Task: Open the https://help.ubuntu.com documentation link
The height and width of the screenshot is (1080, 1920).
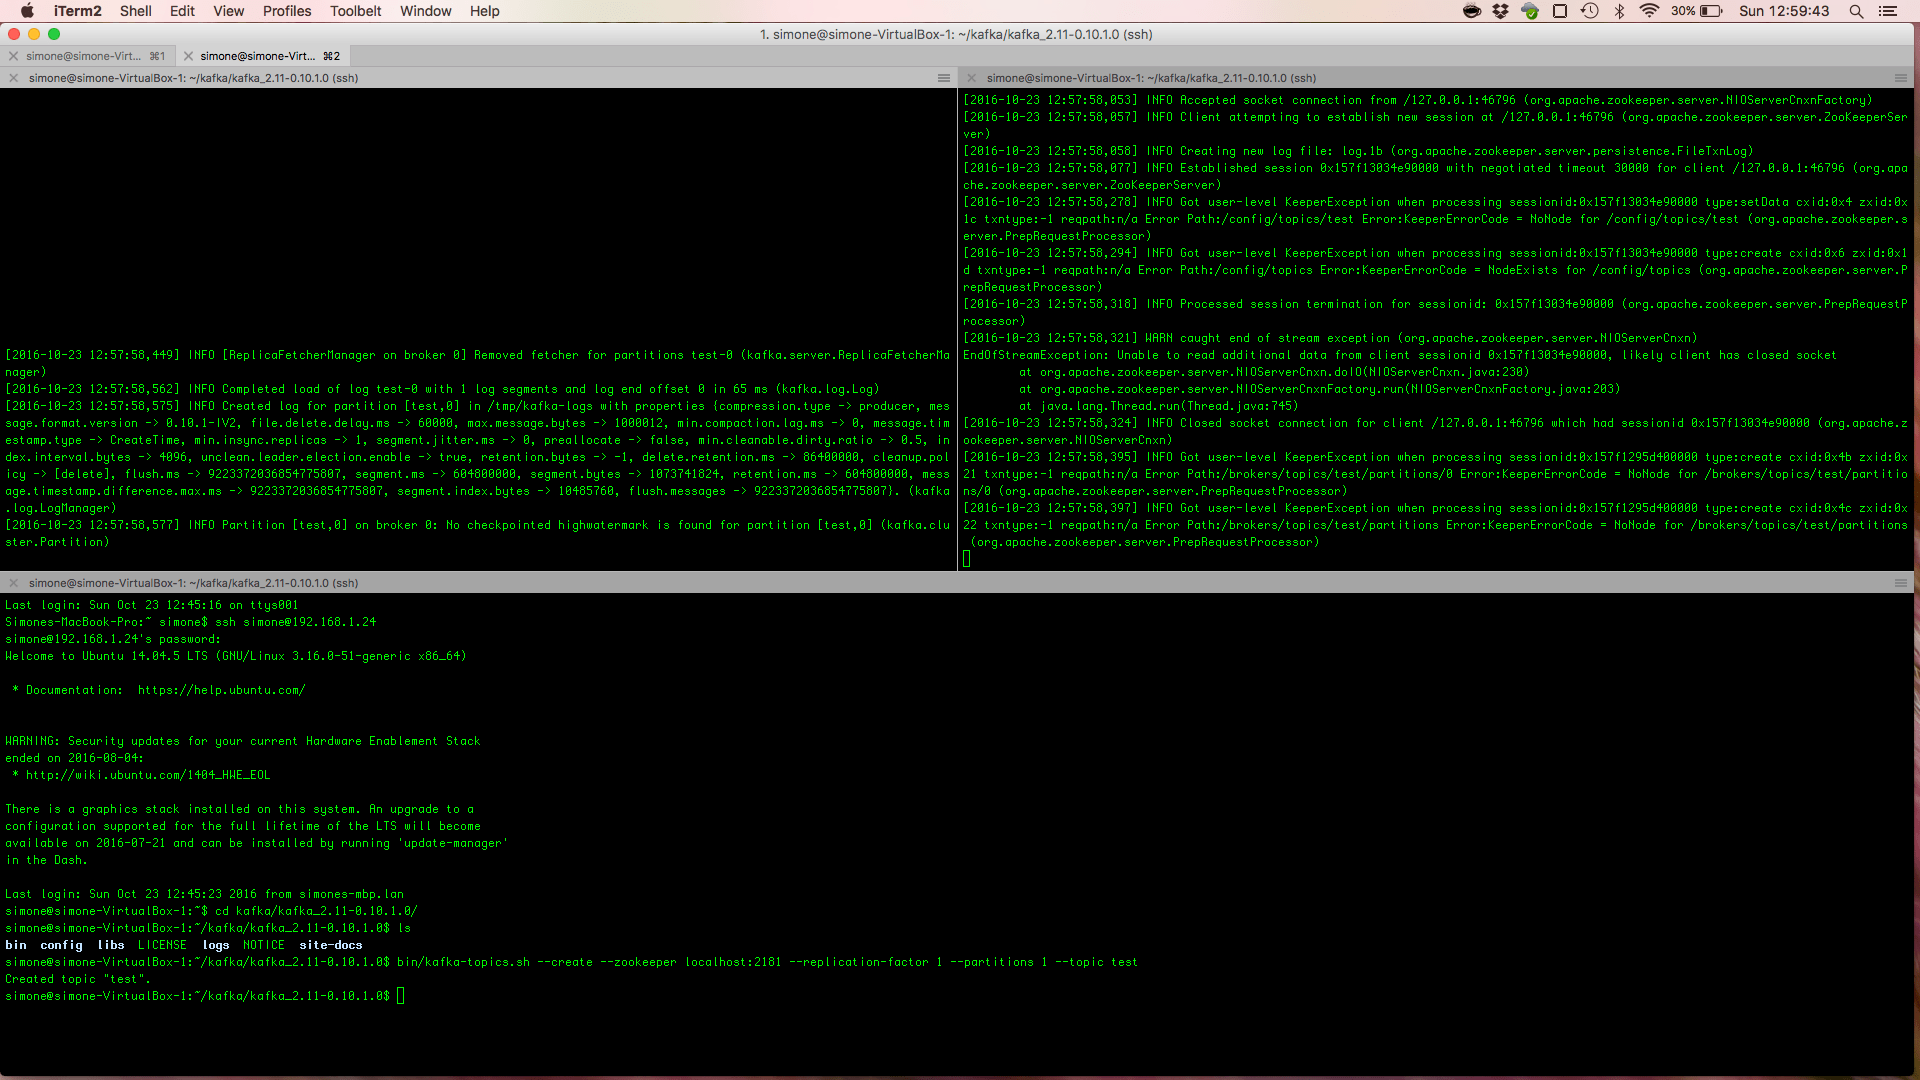Action: pyautogui.click(x=222, y=689)
